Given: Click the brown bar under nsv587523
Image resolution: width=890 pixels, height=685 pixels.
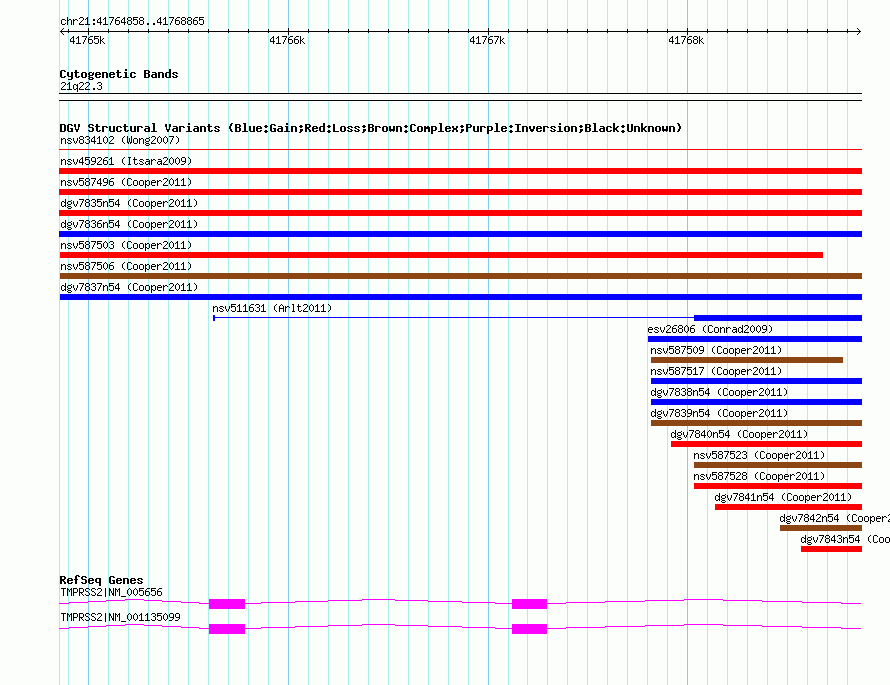Looking at the screenshot, I should pyautogui.click(x=778, y=465).
